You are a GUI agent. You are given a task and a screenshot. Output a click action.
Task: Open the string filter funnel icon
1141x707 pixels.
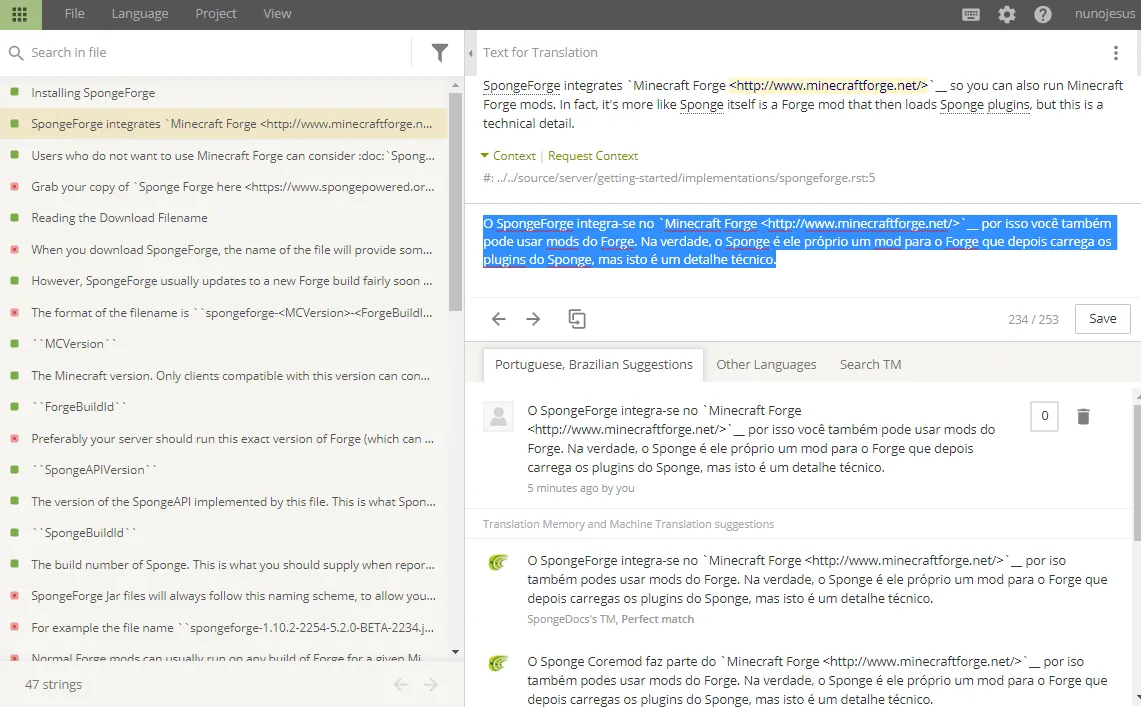coord(440,52)
